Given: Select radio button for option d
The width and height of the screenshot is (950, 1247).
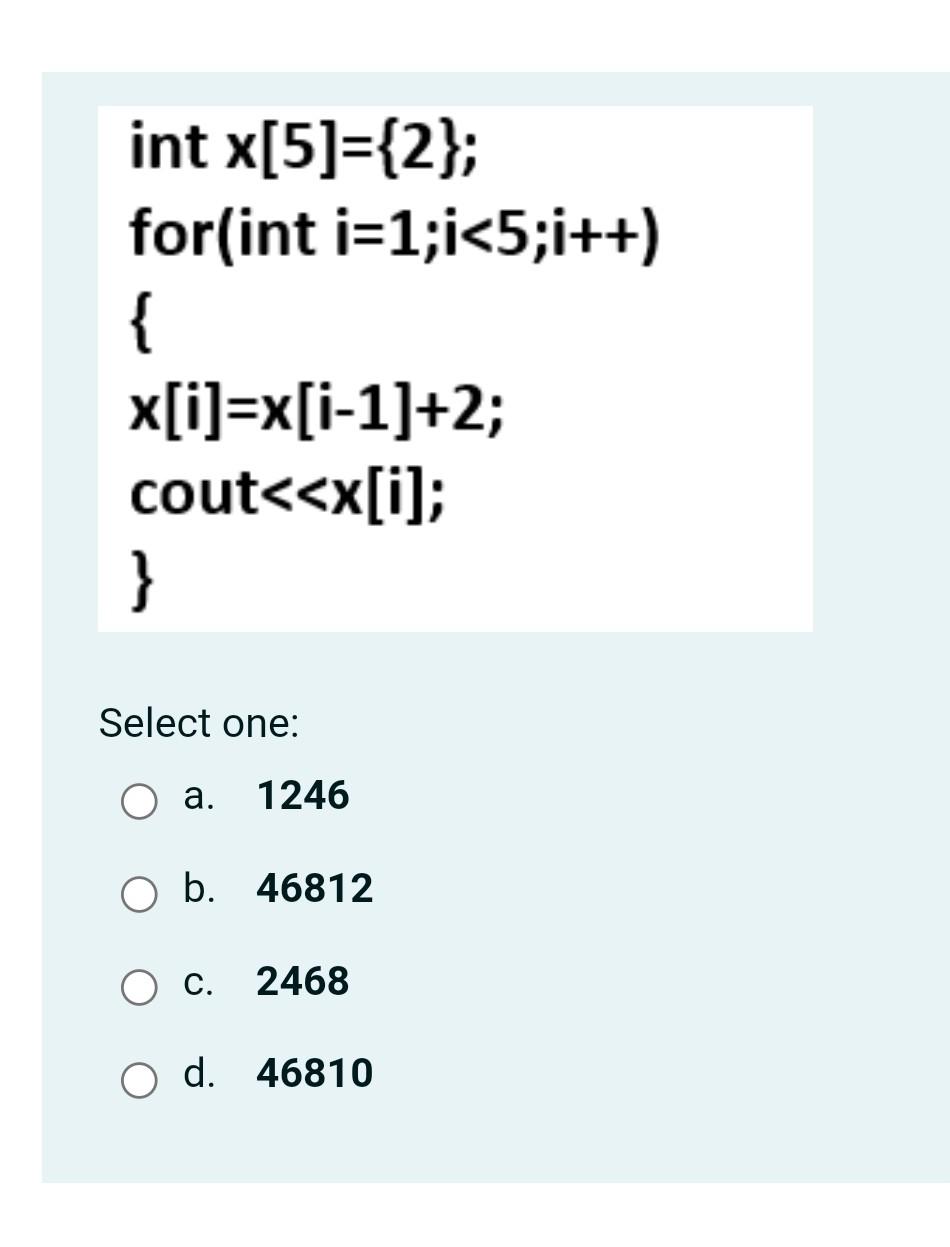Looking at the screenshot, I should point(139,1081).
